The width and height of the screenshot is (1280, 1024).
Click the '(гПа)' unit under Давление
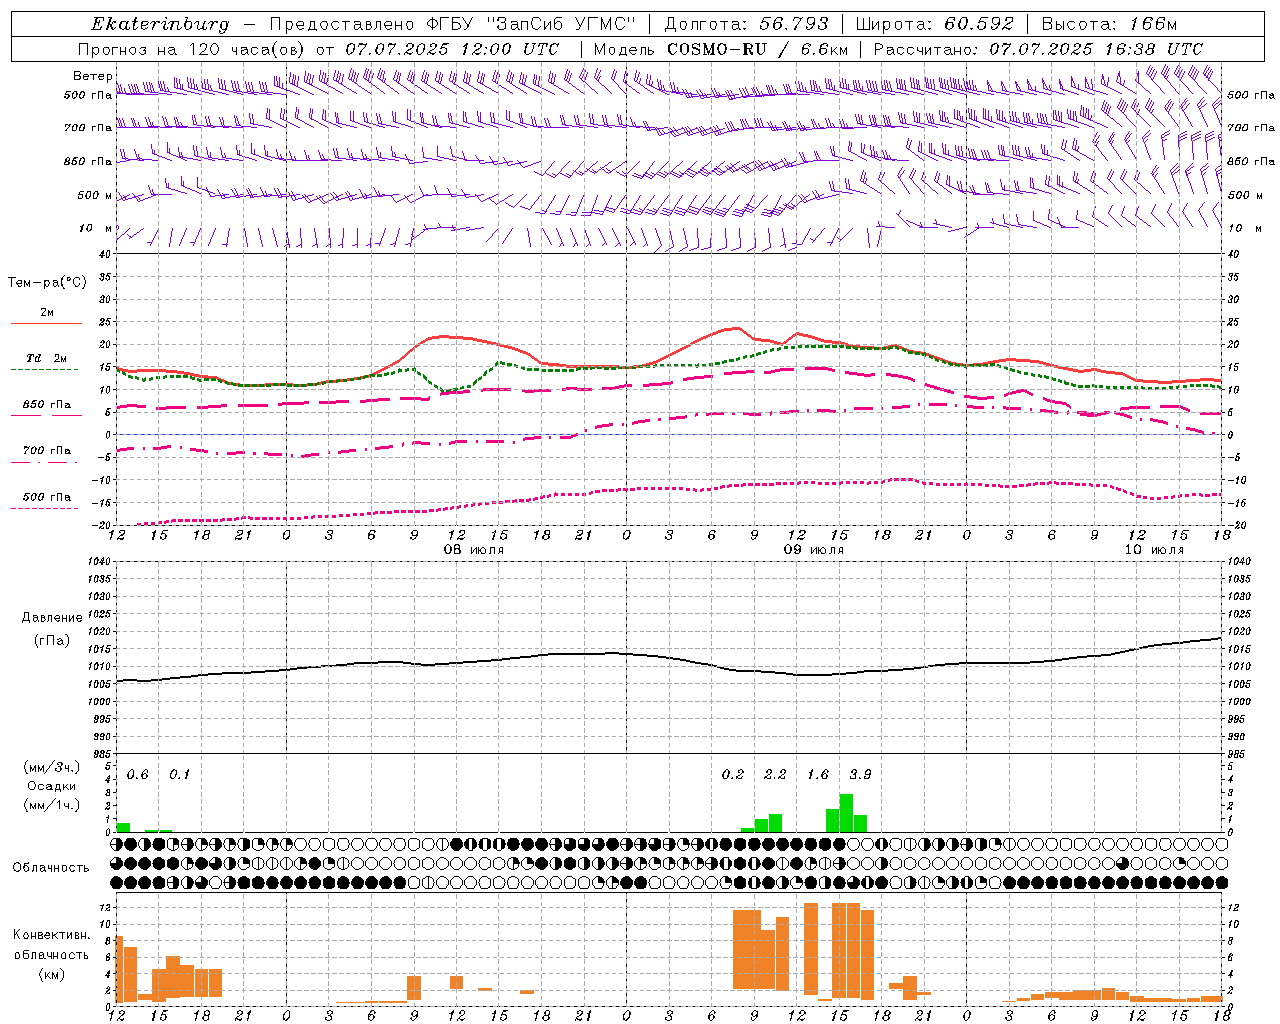tap(52, 641)
